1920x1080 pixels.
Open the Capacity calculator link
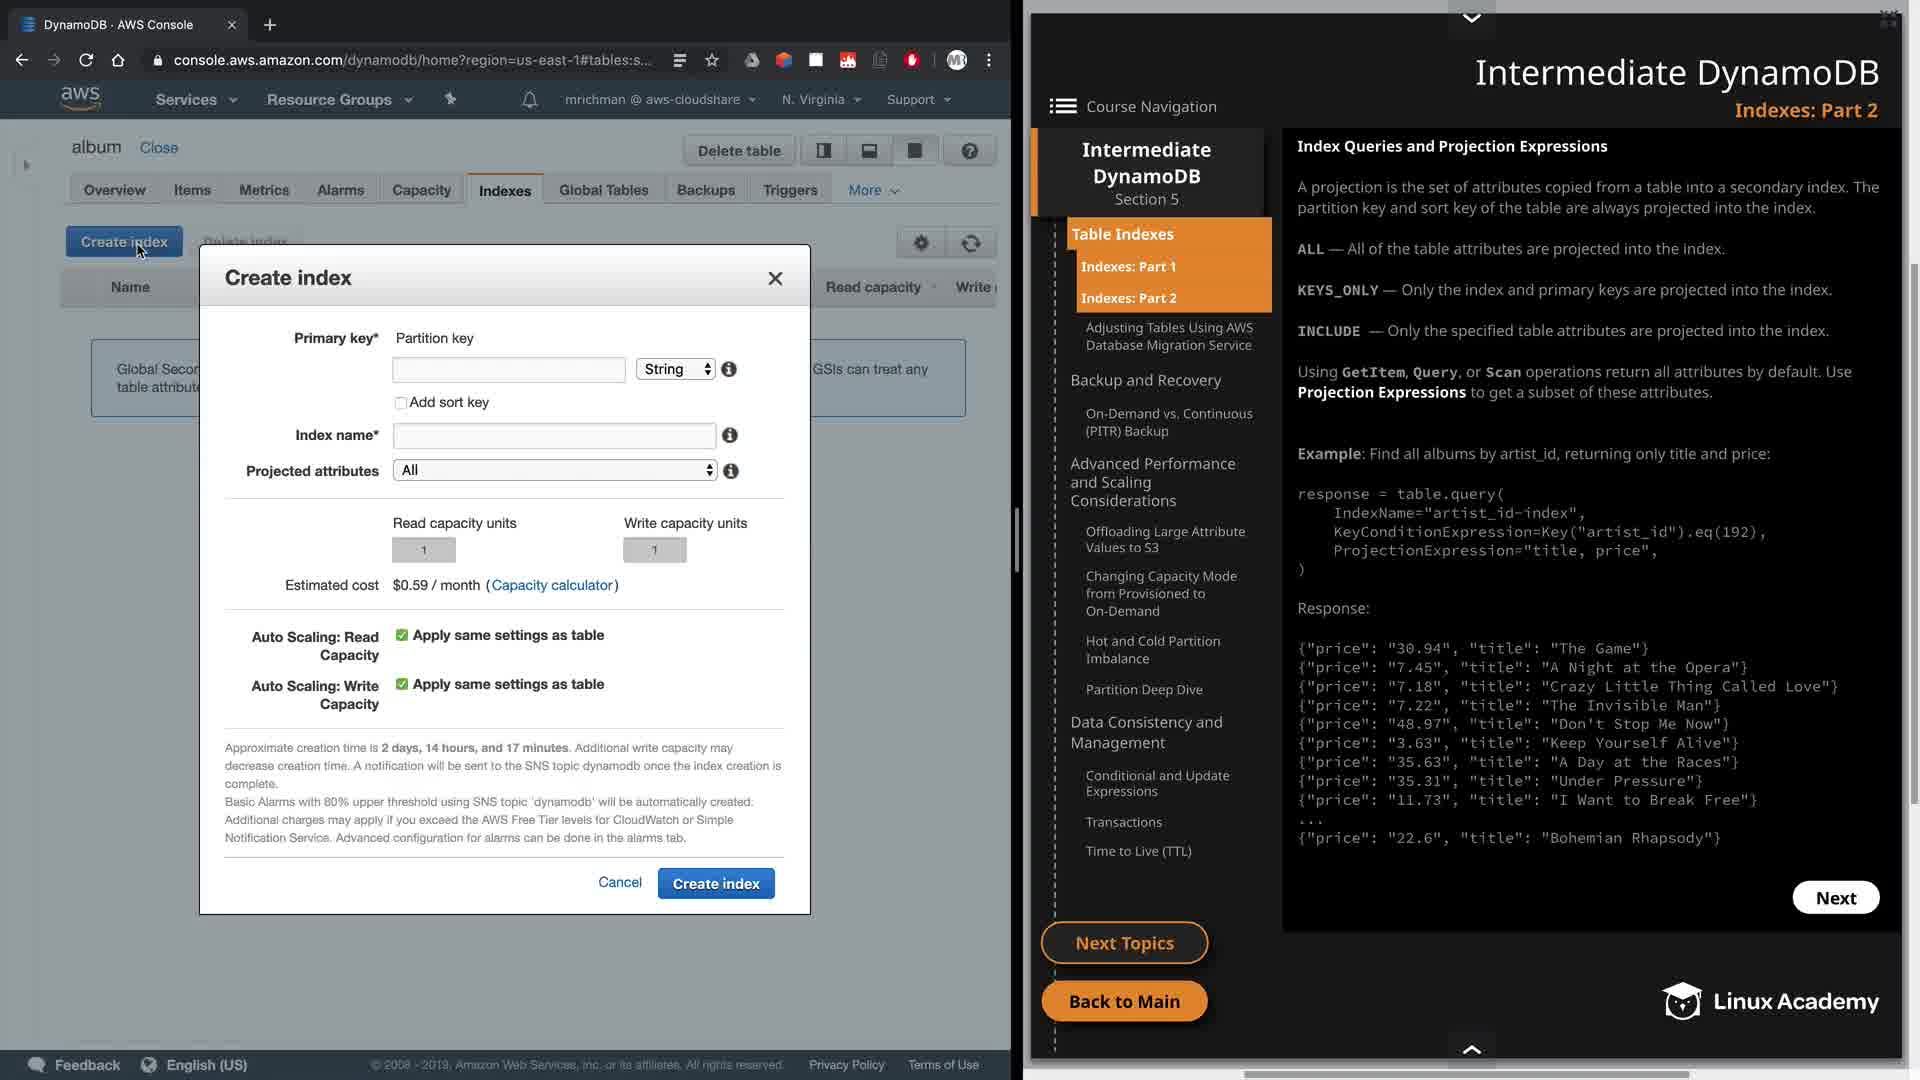[552, 585]
